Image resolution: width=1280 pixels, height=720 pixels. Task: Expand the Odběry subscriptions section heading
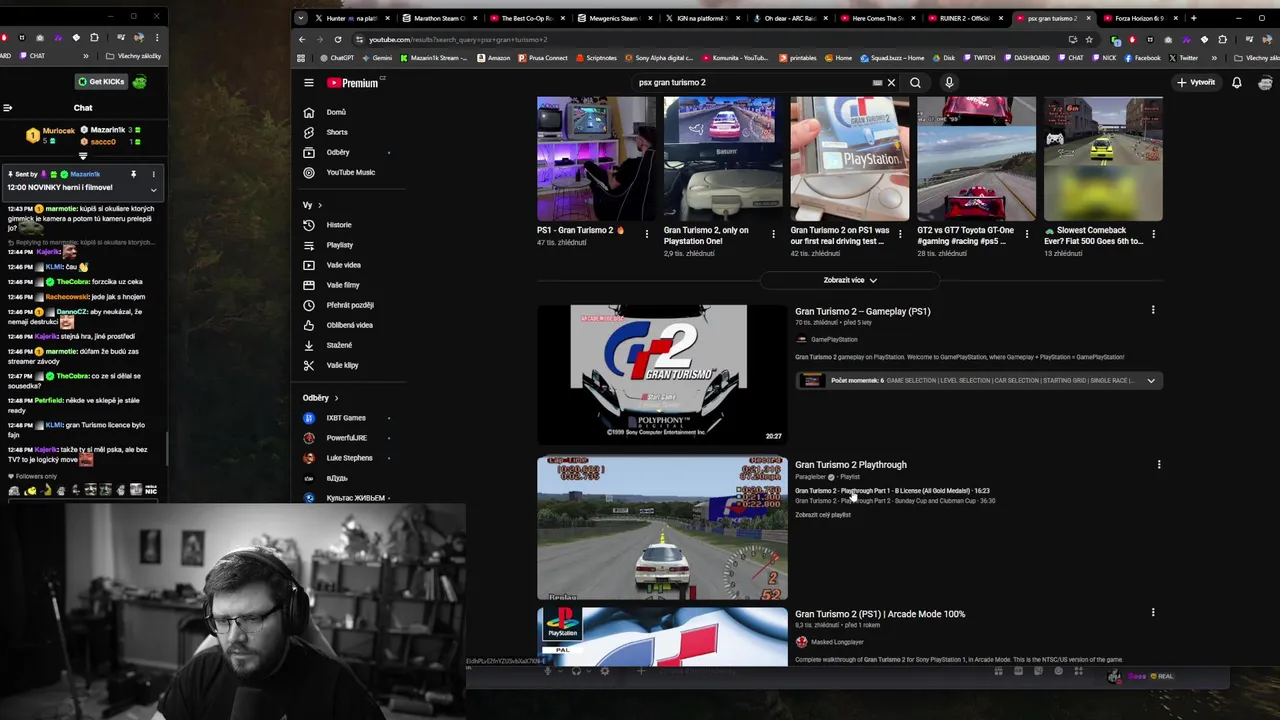pos(320,398)
